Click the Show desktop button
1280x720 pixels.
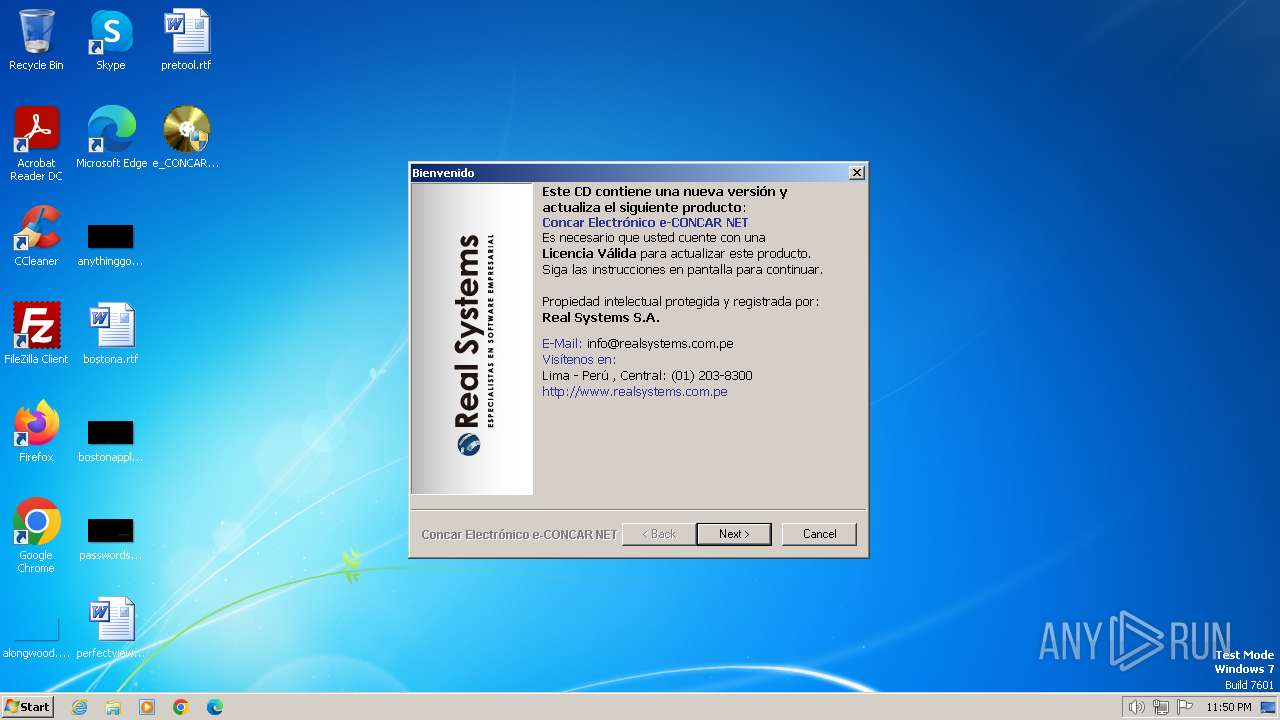(1269, 707)
